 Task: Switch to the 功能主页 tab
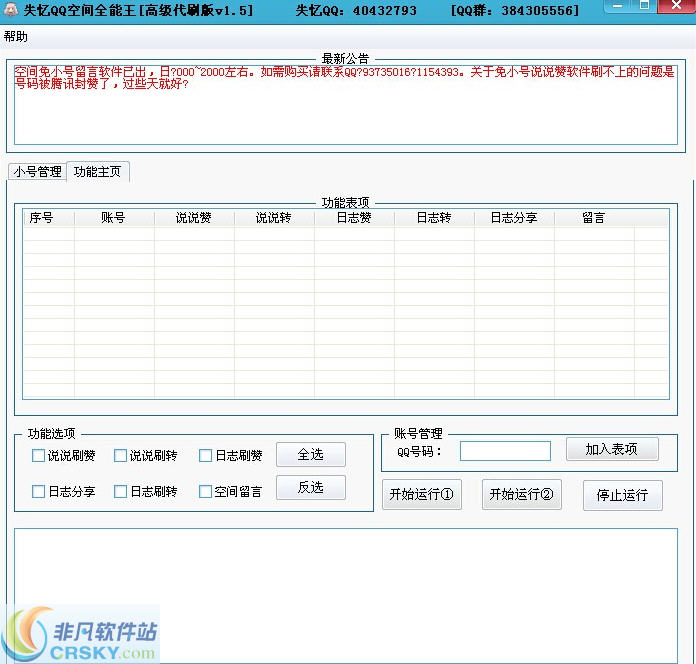[x=98, y=171]
